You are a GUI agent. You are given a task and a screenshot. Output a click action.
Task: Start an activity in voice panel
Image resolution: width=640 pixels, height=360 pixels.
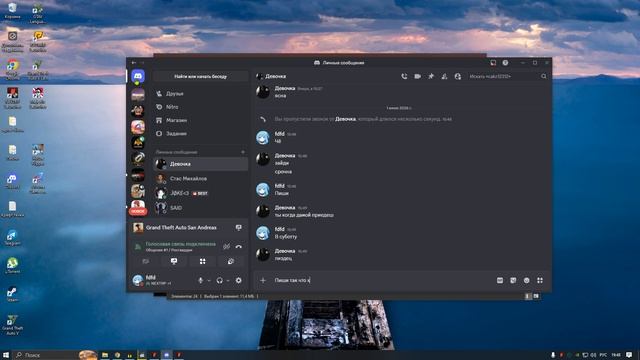pyautogui.click(x=202, y=261)
